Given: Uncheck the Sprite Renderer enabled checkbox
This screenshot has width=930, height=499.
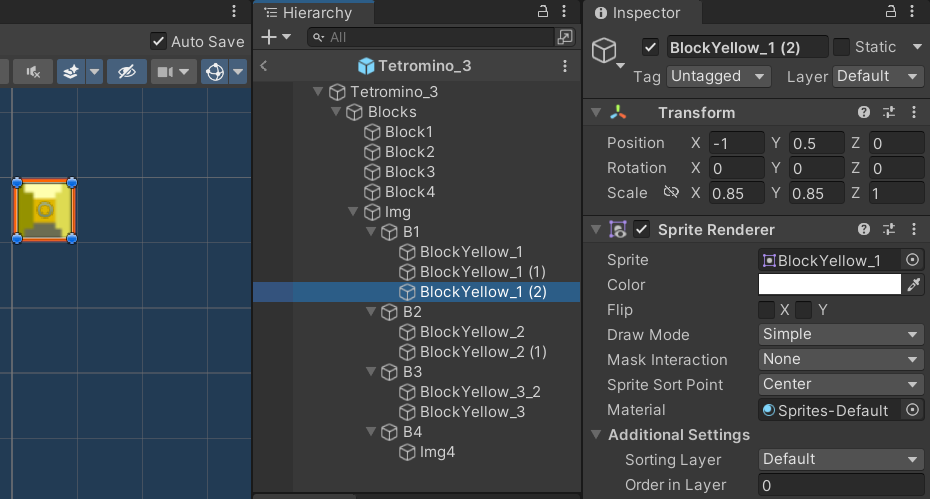Looking at the screenshot, I should [641, 230].
